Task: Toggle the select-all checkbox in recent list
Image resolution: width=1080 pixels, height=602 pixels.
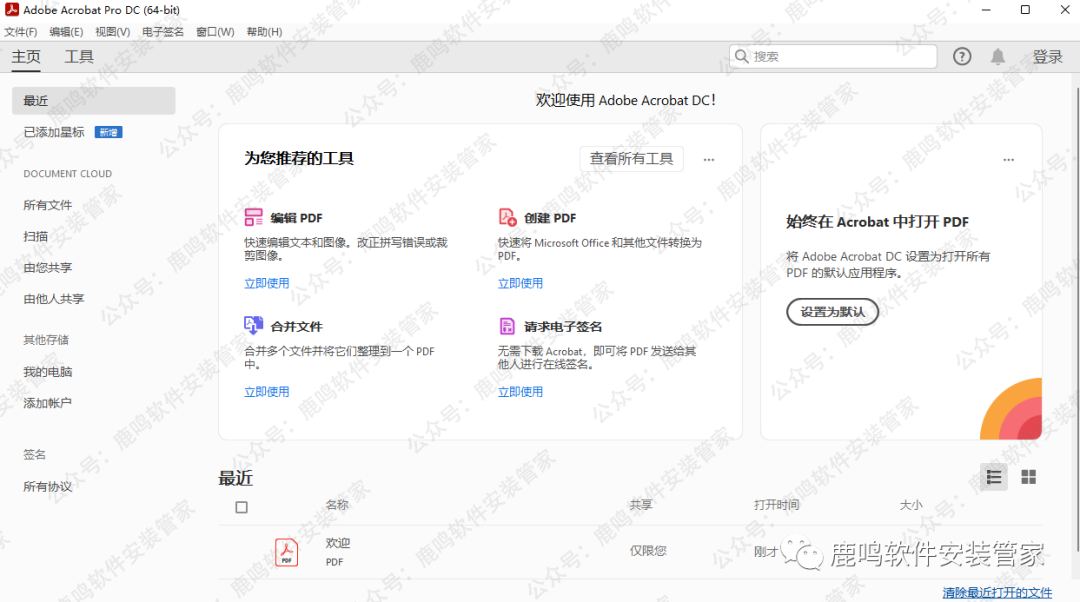Action: coord(241,507)
